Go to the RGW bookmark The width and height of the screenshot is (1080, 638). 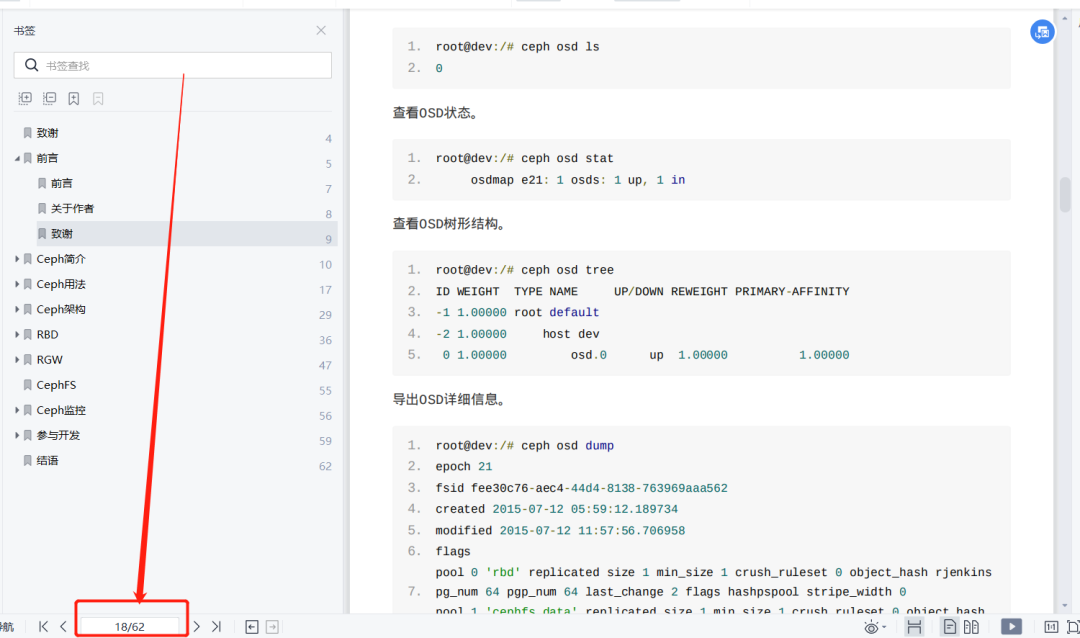click(50, 360)
